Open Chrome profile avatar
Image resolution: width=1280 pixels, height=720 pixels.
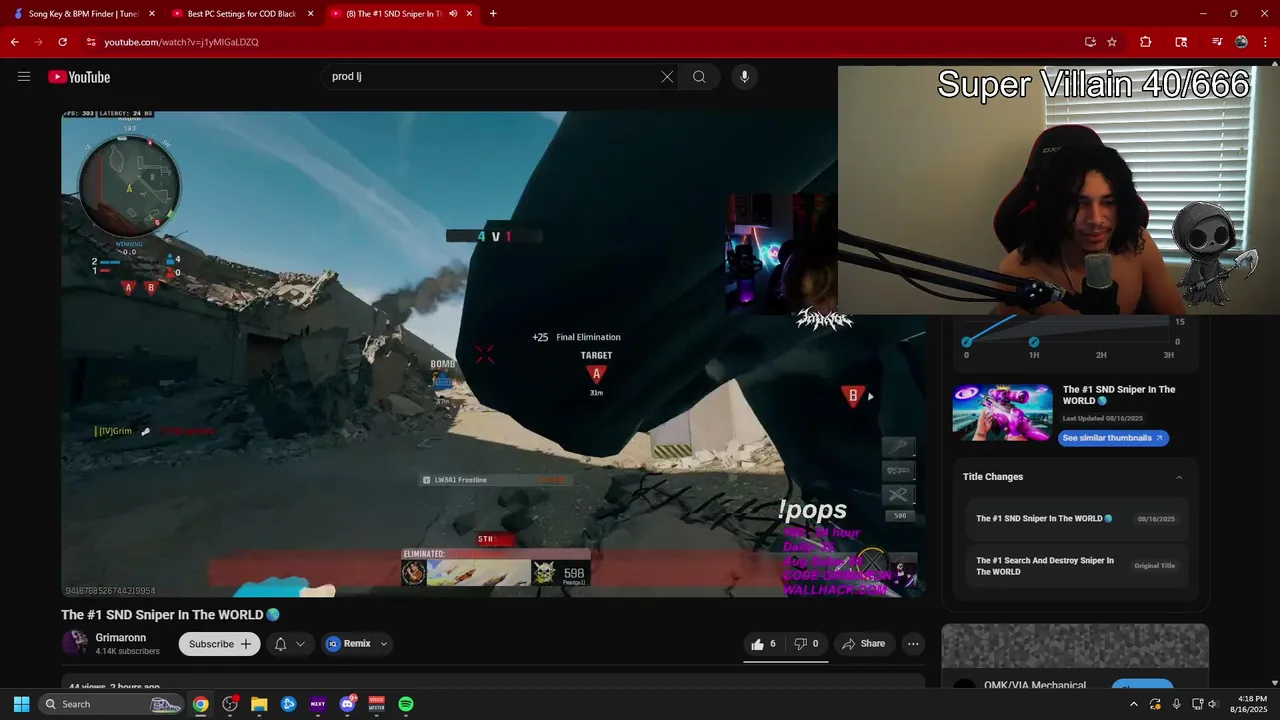(x=1241, y=42)
